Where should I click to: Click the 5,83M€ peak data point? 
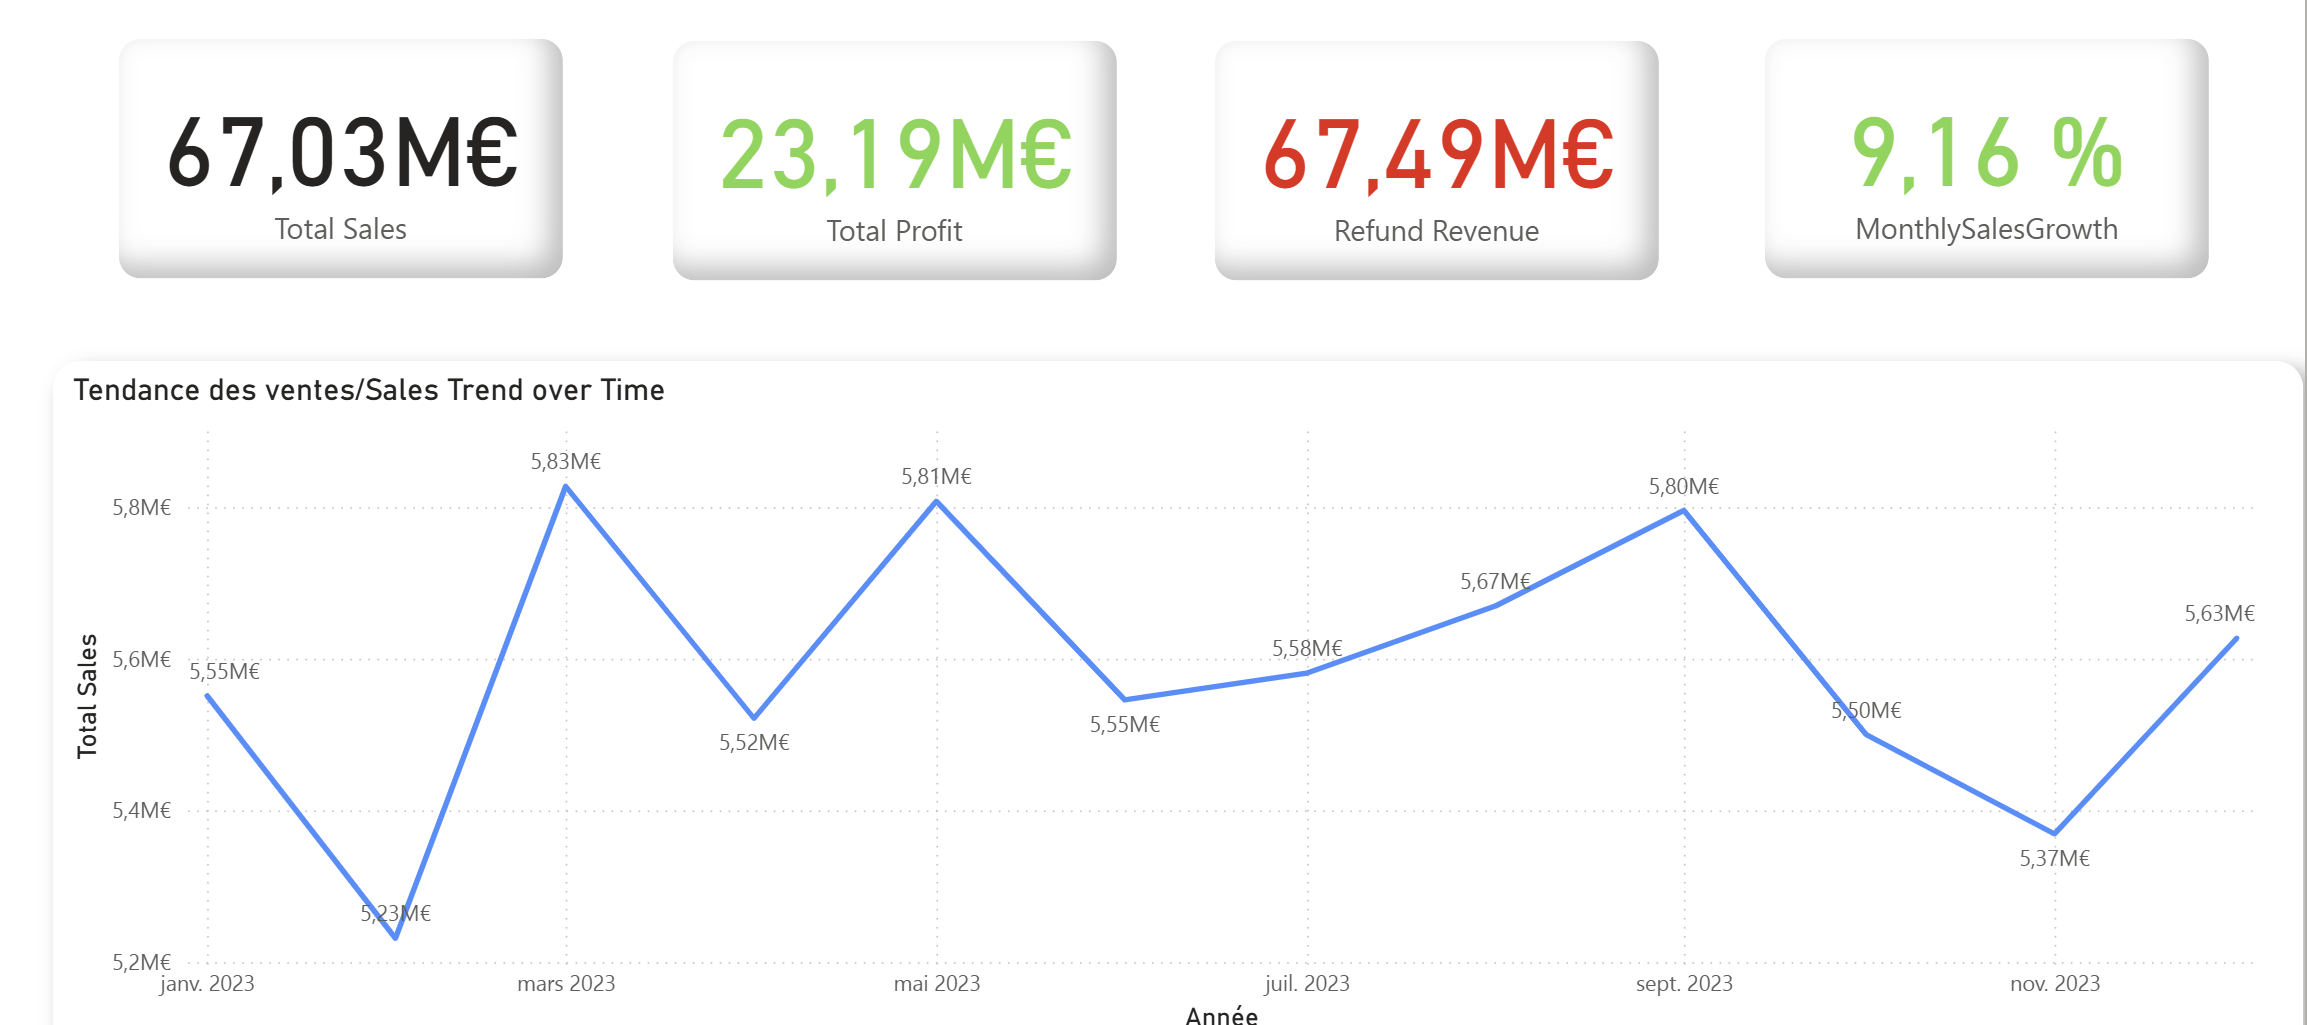coord(566,487)
